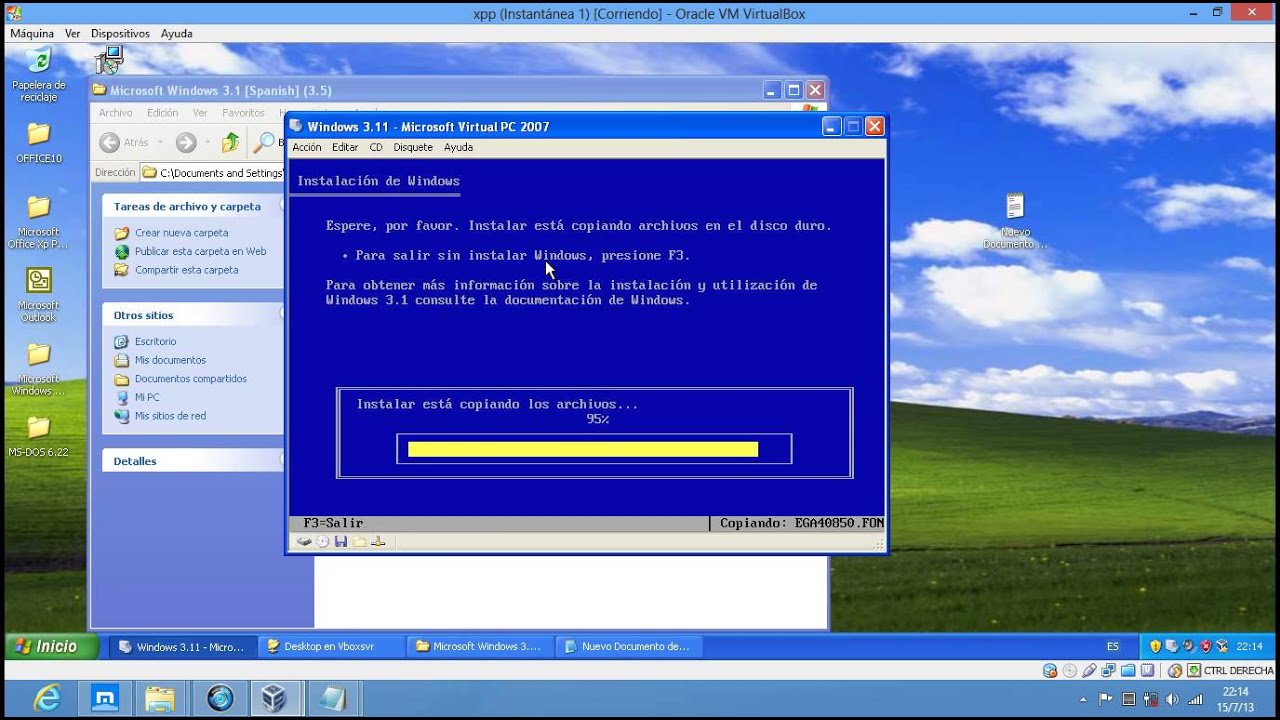1280x720 pixels.
Task: Click the volume speaker icon in host tray
Action: [1171, 699]
